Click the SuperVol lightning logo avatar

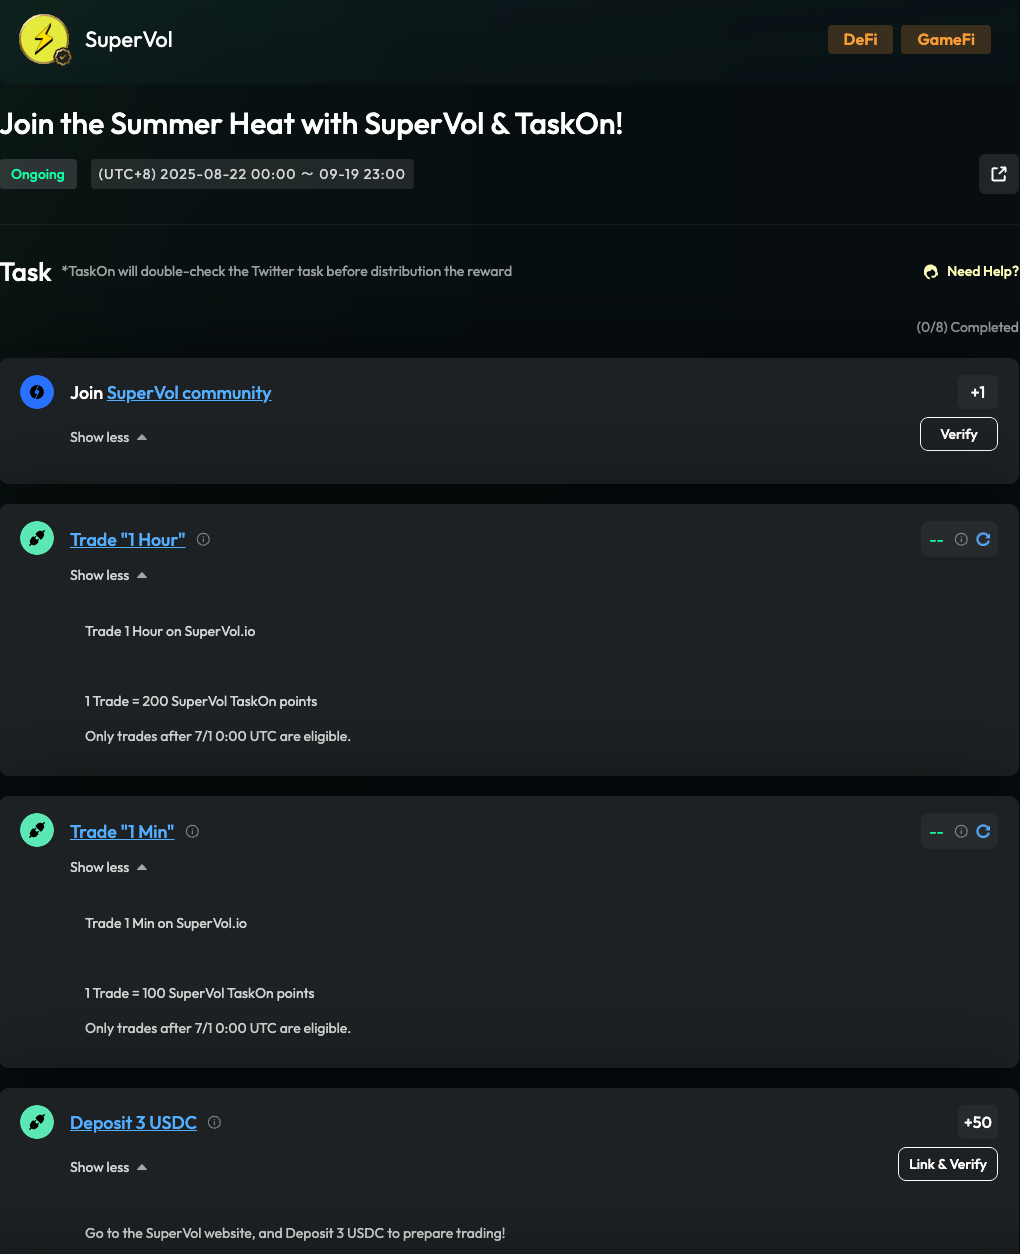click(x=44, y=40)
